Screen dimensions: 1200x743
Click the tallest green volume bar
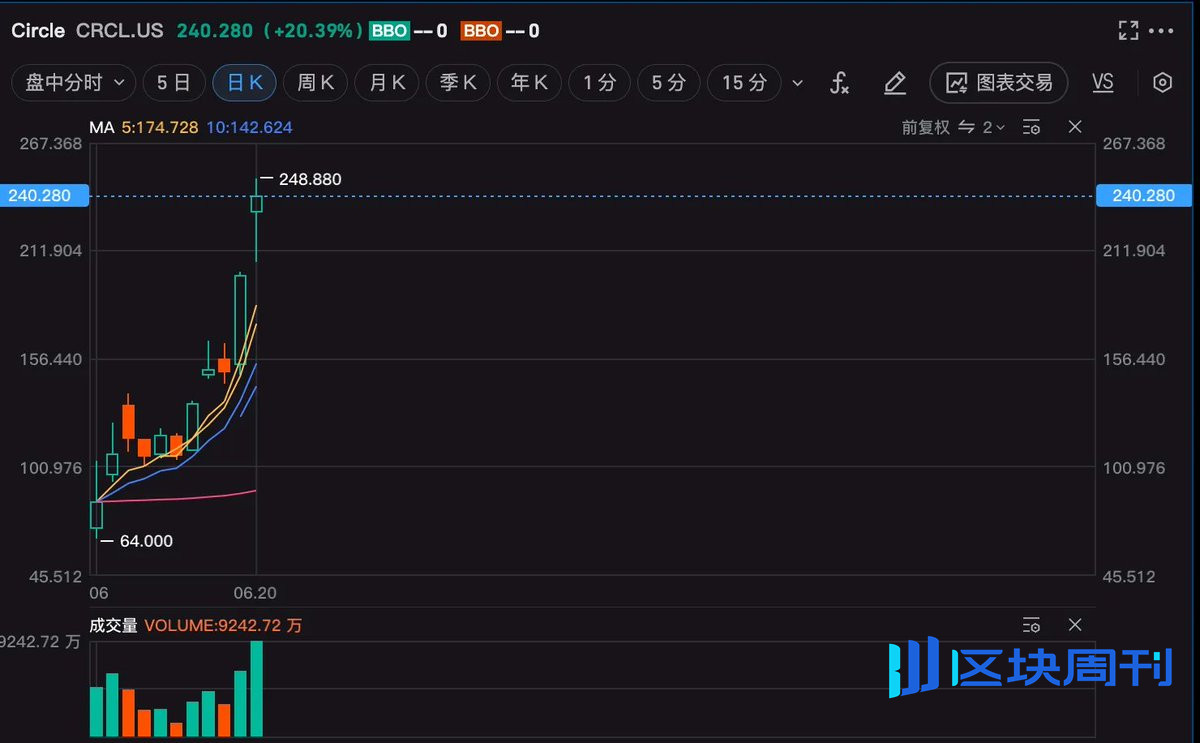(x=257, y=689)
